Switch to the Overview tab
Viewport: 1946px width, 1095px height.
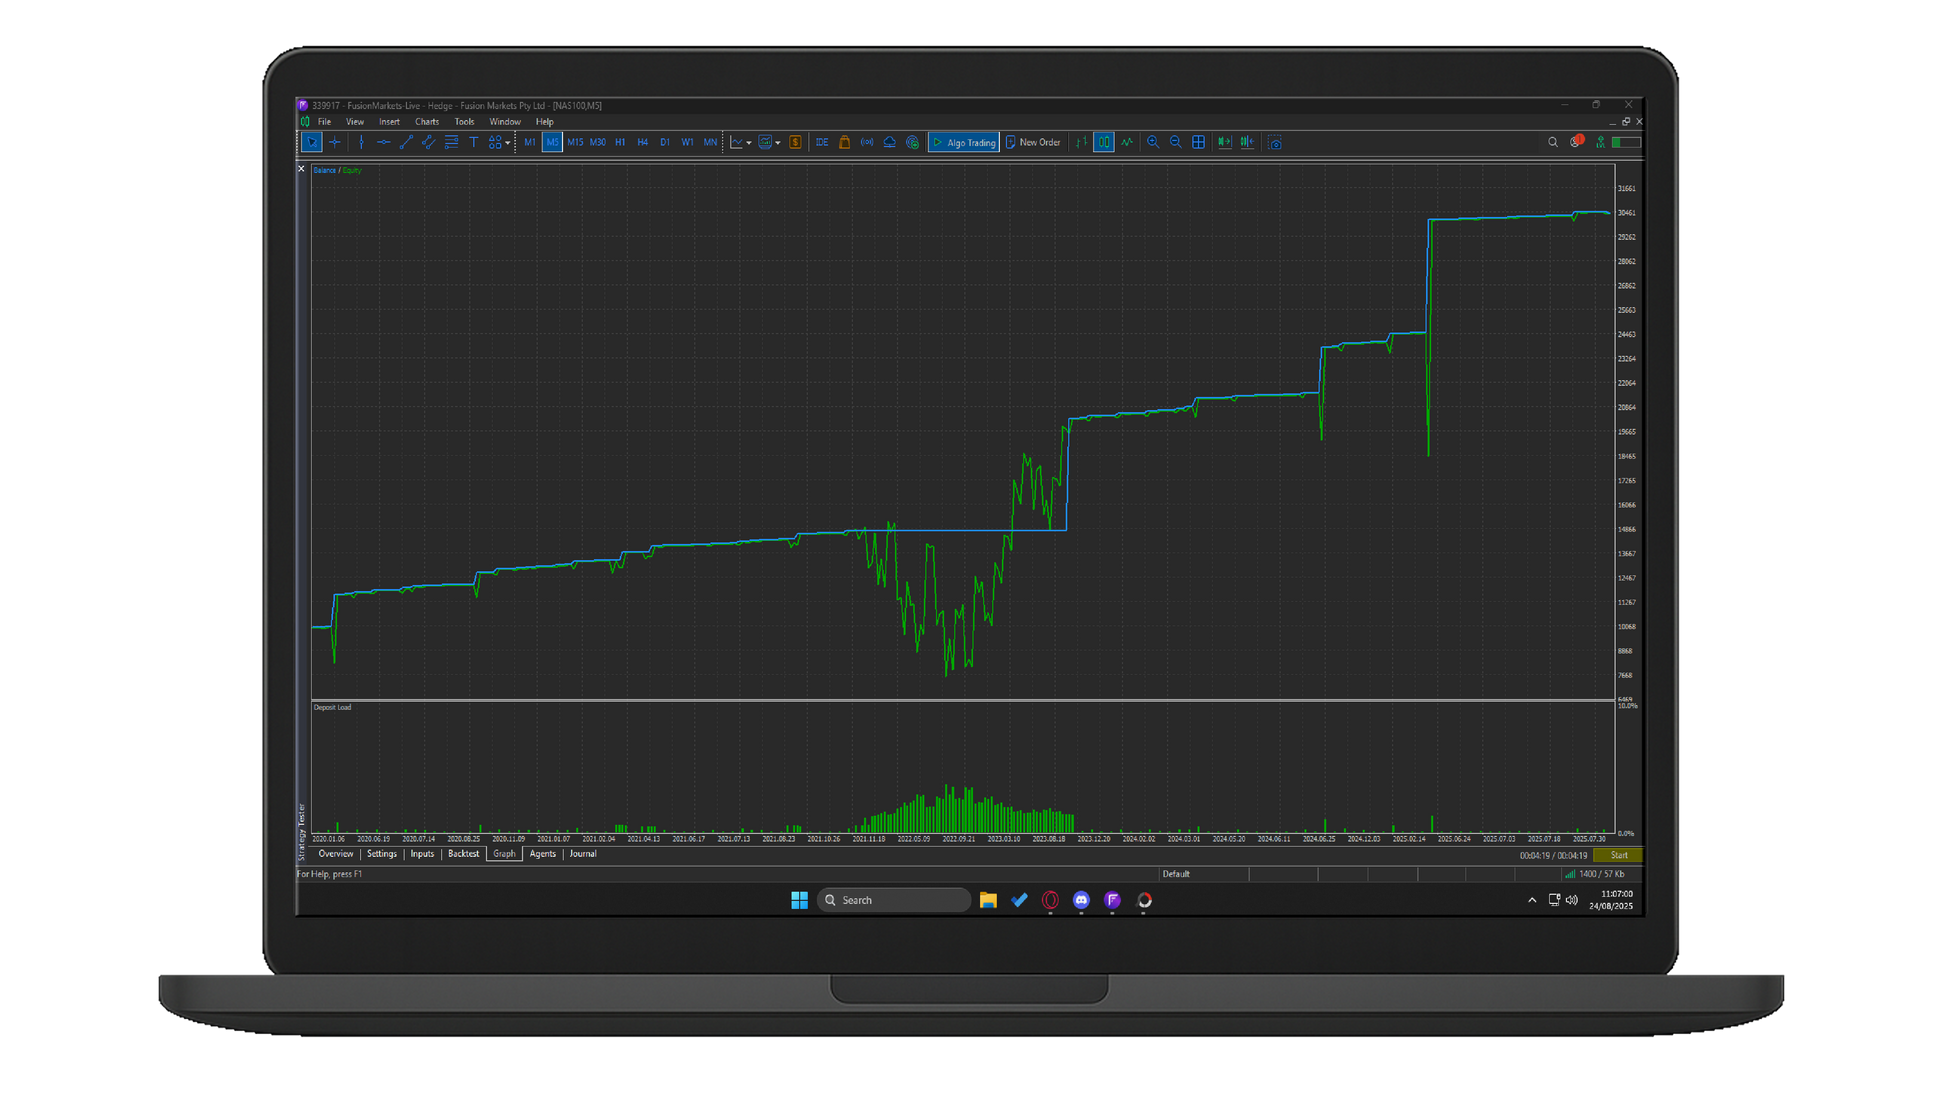(x=335, y=854)
